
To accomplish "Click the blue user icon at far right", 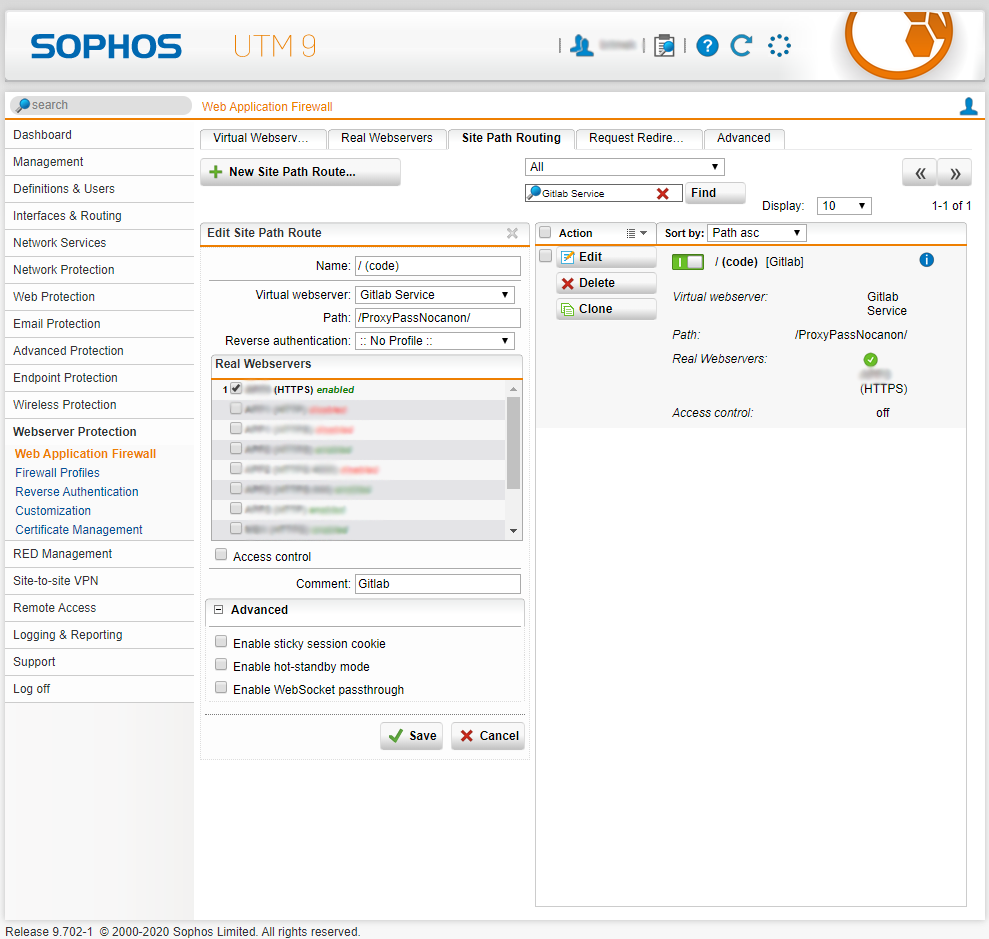I will (x=968, y=106).
